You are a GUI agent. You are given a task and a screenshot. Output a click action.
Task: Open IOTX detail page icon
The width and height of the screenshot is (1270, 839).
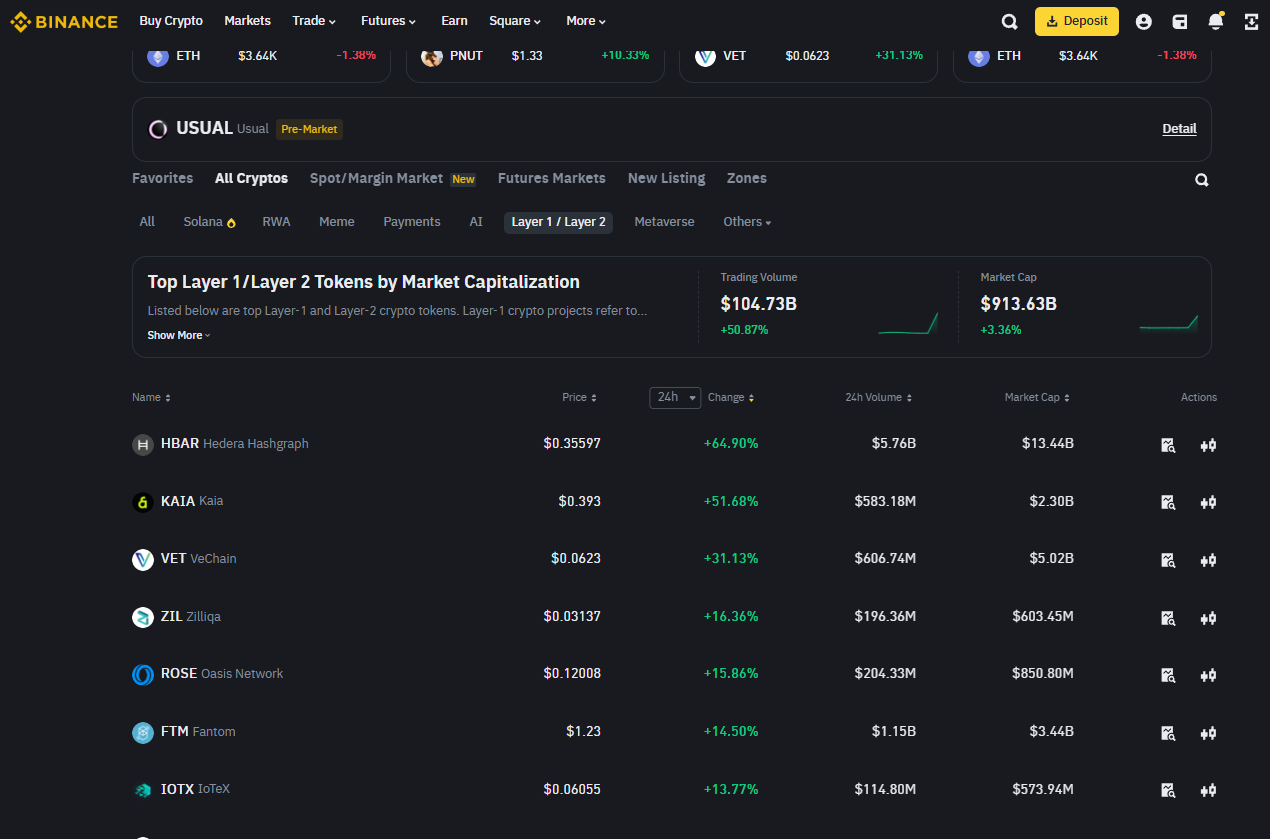pos(1167,790)
